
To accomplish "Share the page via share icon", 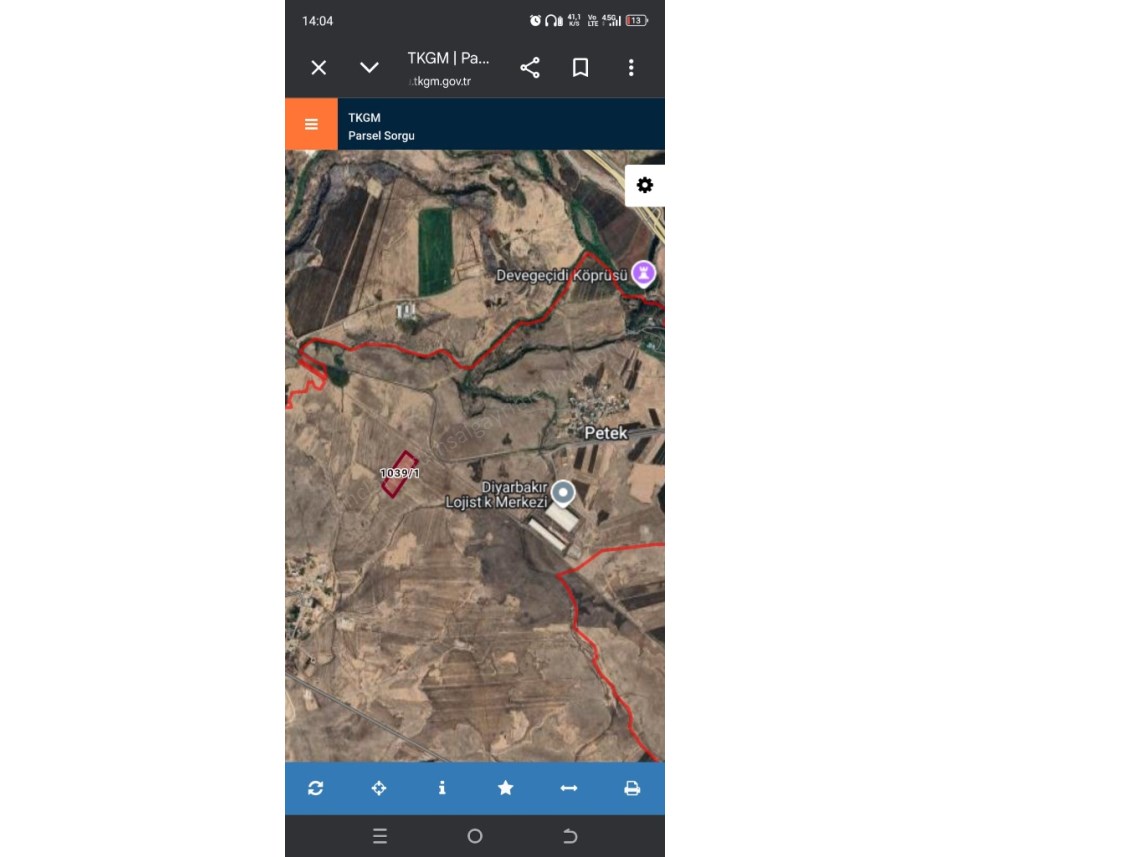I will tap(529, 68).
